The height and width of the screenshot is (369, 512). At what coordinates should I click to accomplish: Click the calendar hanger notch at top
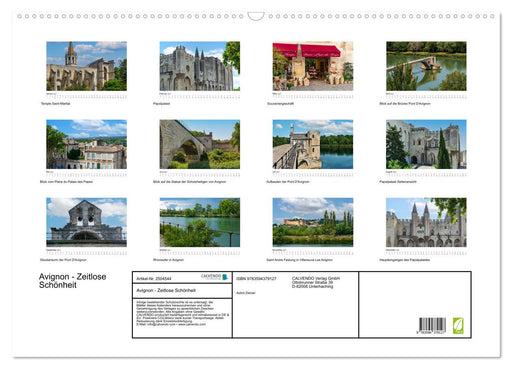pos(256,16)
